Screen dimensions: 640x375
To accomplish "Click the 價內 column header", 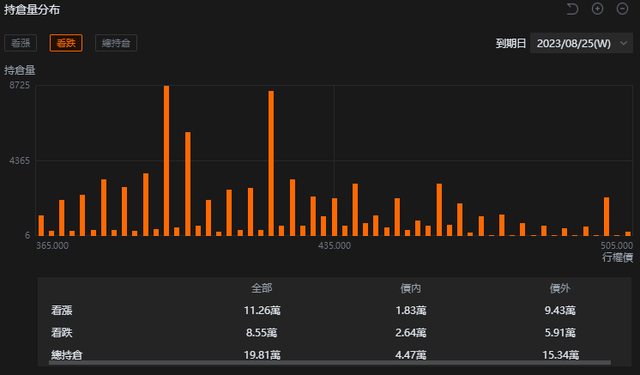I will (411, 288).
